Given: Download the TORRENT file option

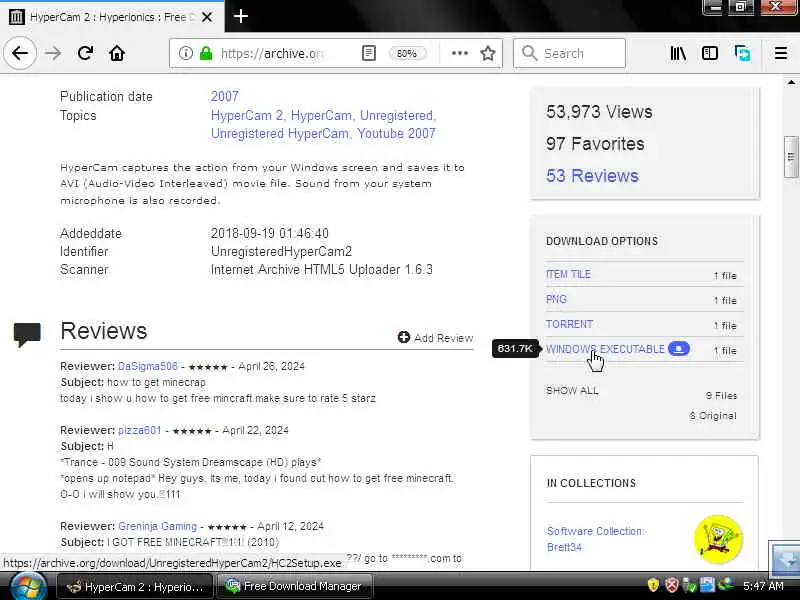Looking at the screenshot, I should [x=569, y=324].
